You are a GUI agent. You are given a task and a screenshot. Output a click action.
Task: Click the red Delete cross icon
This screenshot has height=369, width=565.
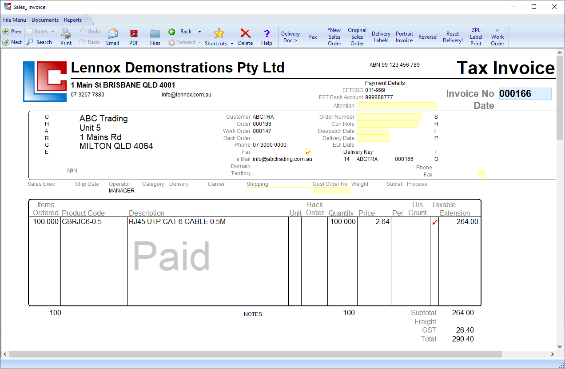click(245, 34)
